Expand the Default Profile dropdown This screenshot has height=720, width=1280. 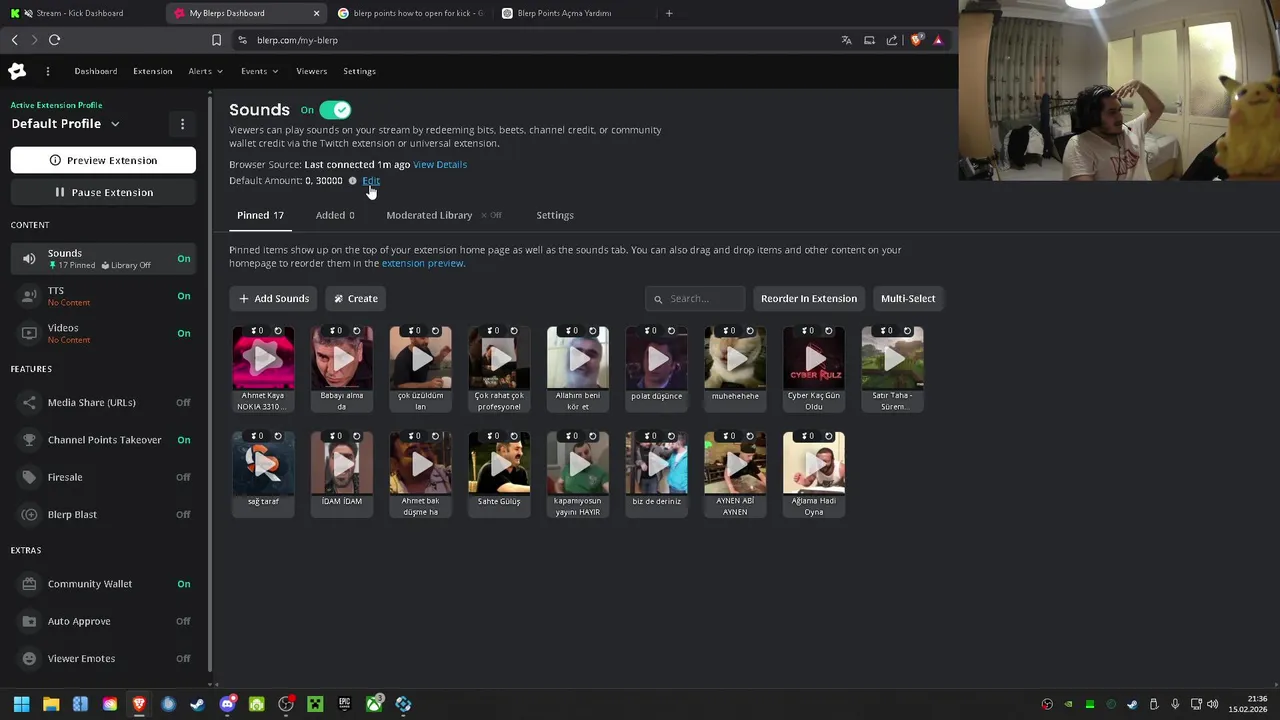point(115,124)
